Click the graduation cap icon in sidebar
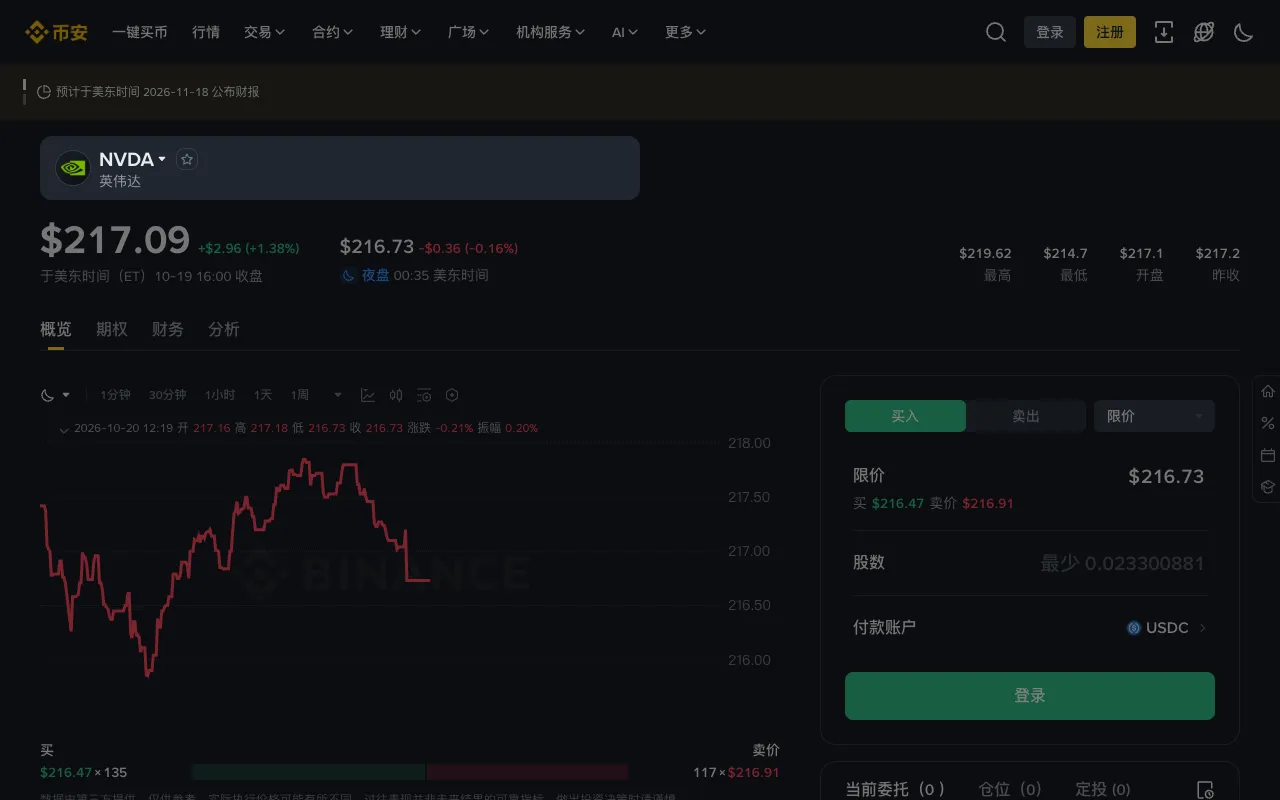 (1268, 487)
